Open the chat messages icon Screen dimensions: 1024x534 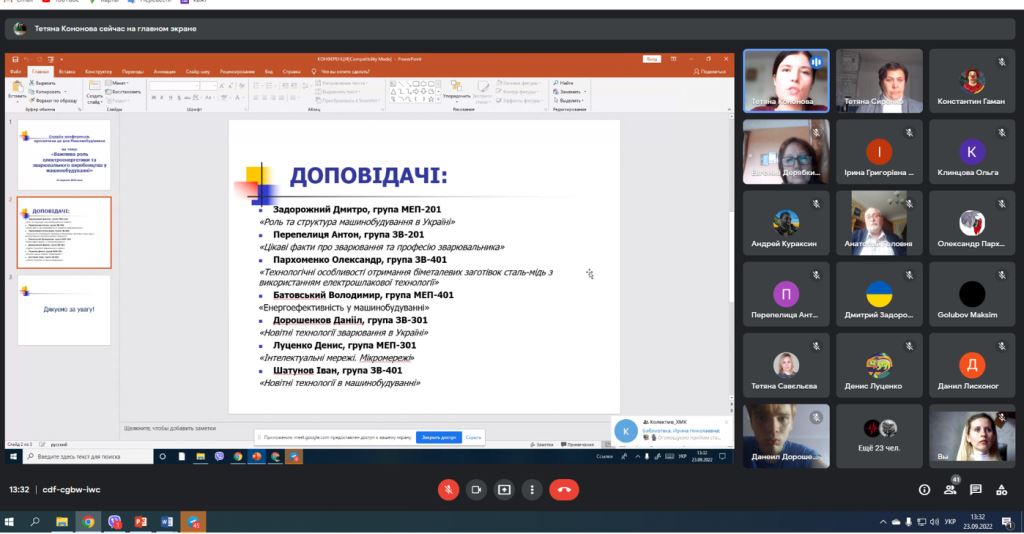pos(976,490)
